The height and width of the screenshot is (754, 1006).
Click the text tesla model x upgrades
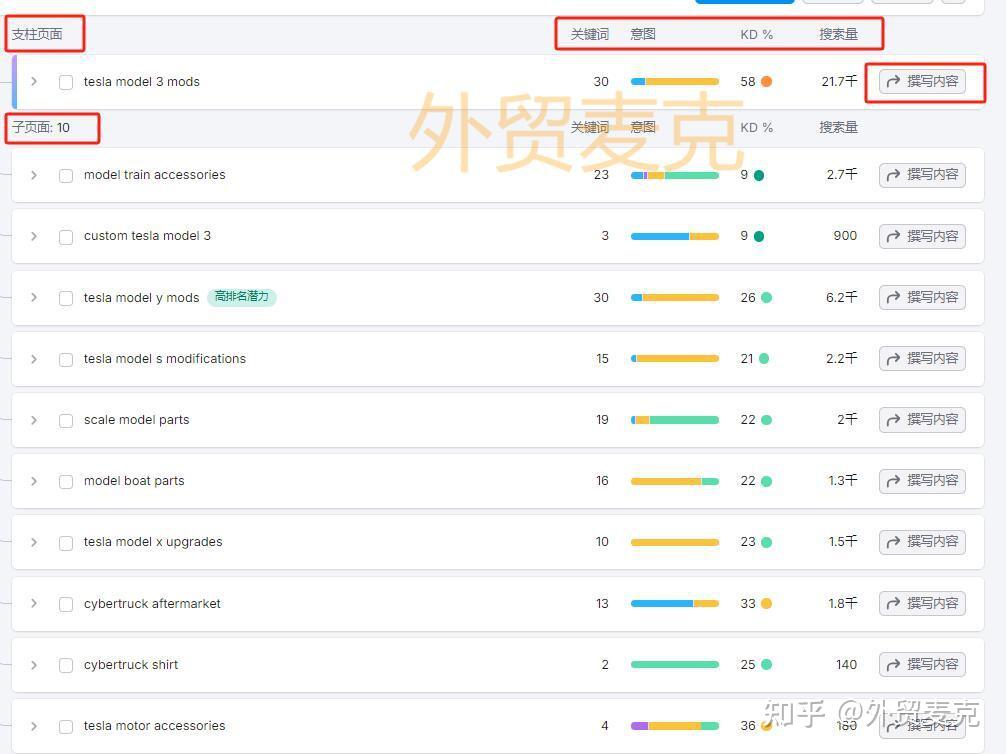[x=153, y=542]
